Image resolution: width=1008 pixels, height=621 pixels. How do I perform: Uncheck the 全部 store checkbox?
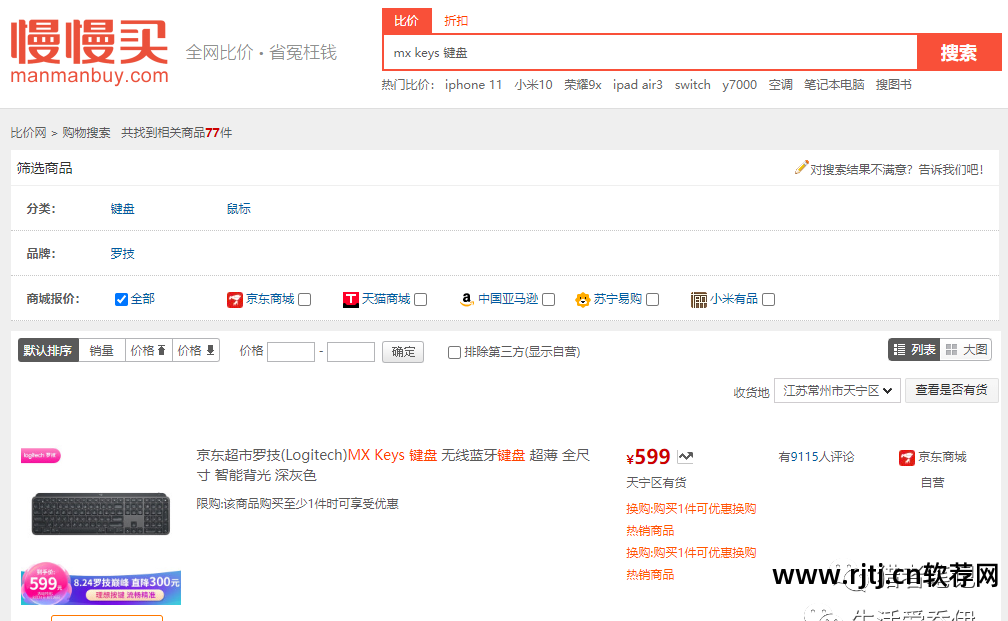(x=120, y=299)
